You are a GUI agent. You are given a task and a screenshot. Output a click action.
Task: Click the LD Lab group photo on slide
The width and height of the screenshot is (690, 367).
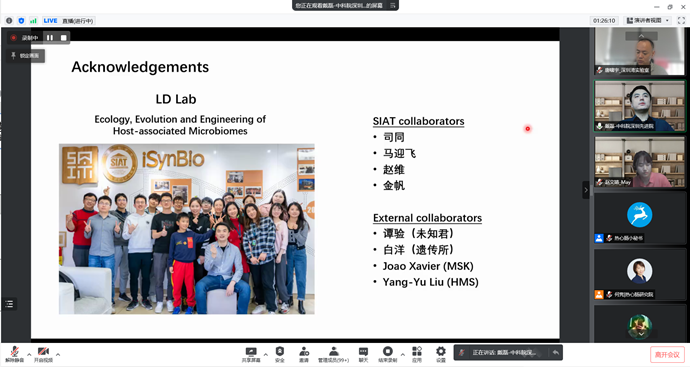point(187,229)
